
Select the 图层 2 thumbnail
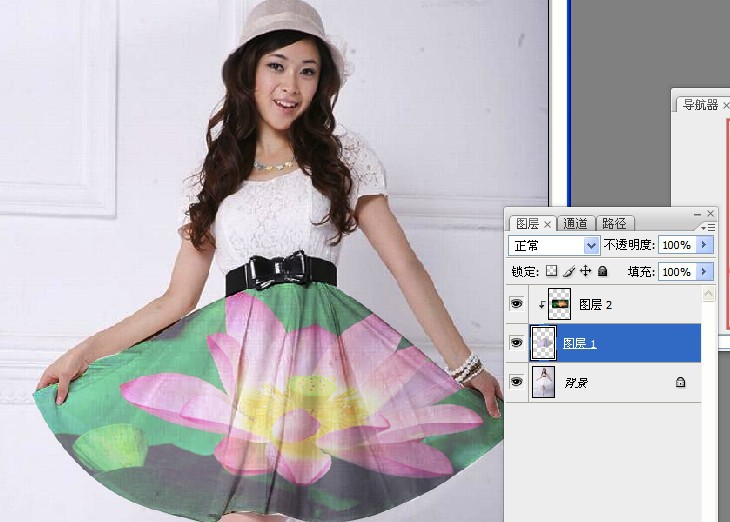pyautogui.click(x=560, y=304)
